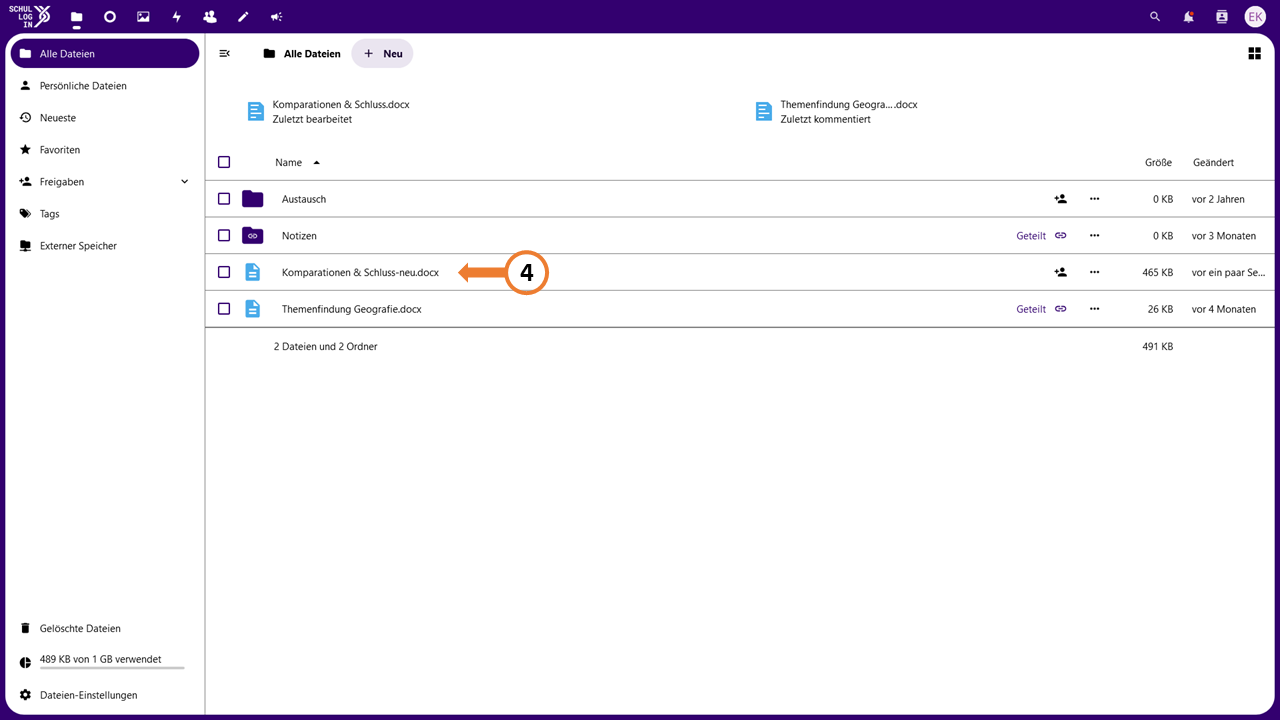
Task: Open more actions menu for Austausch
Action: (x=1094, y=199)
